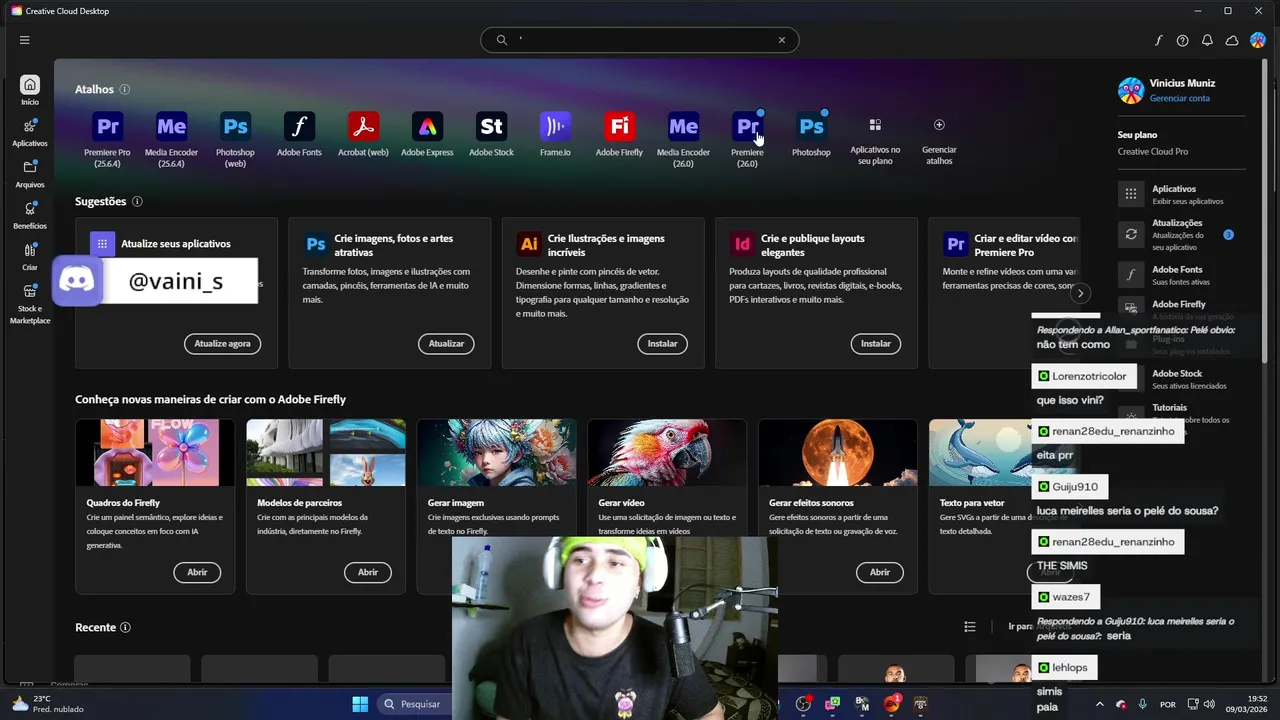Click Atualize agora button

pyautogui.click(x=222, y=343)
